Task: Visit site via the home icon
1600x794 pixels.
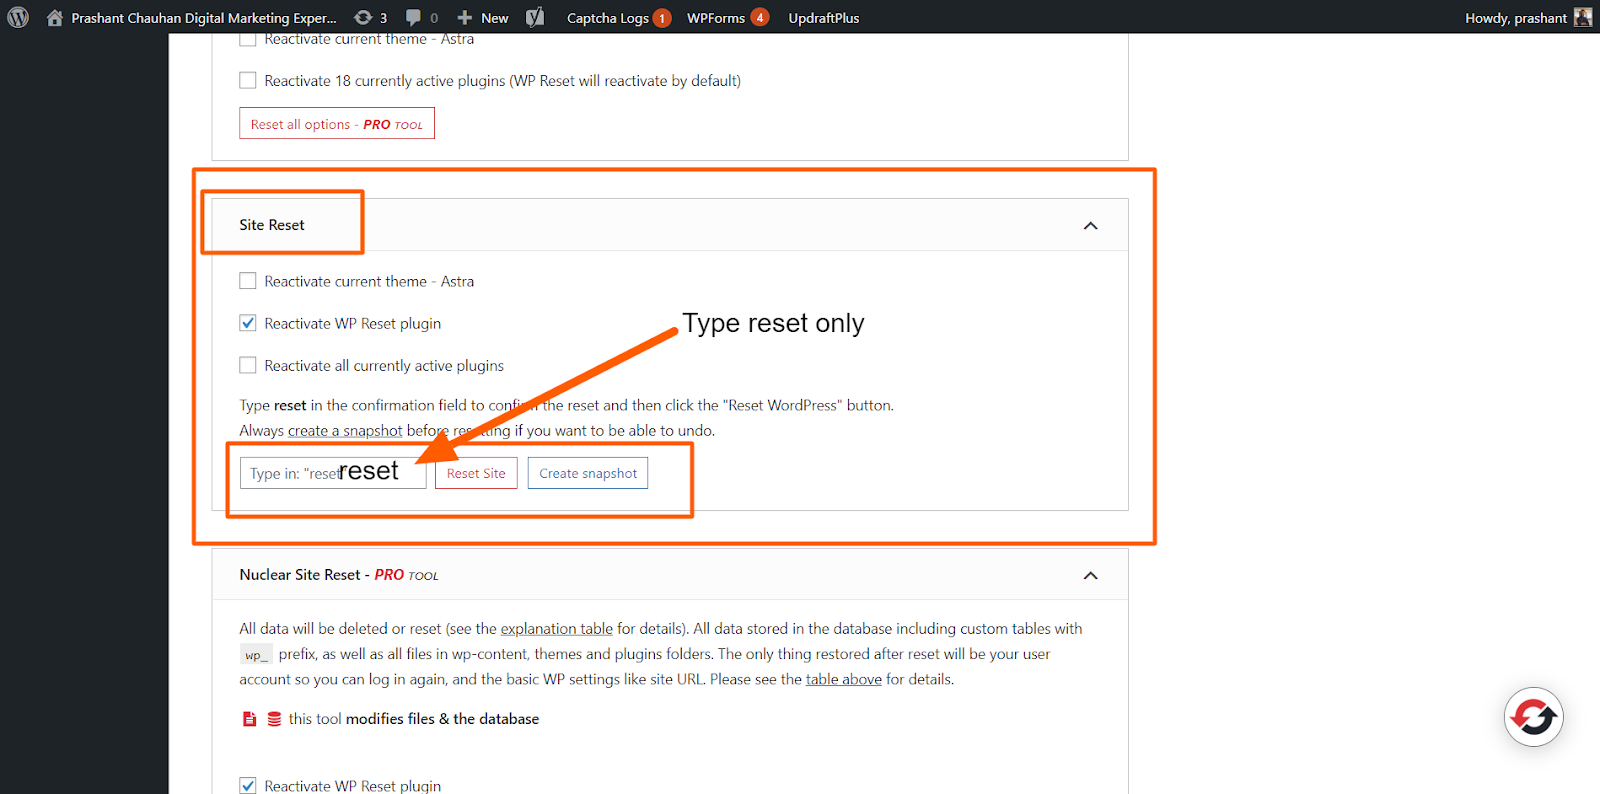Action: 55,17
